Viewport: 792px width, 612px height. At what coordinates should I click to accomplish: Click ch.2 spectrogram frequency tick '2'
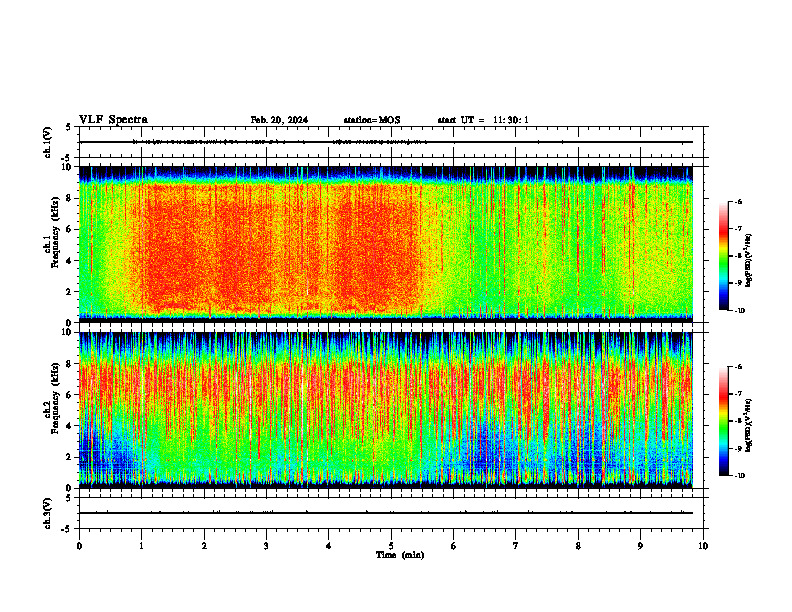click(x=69, y=457)
